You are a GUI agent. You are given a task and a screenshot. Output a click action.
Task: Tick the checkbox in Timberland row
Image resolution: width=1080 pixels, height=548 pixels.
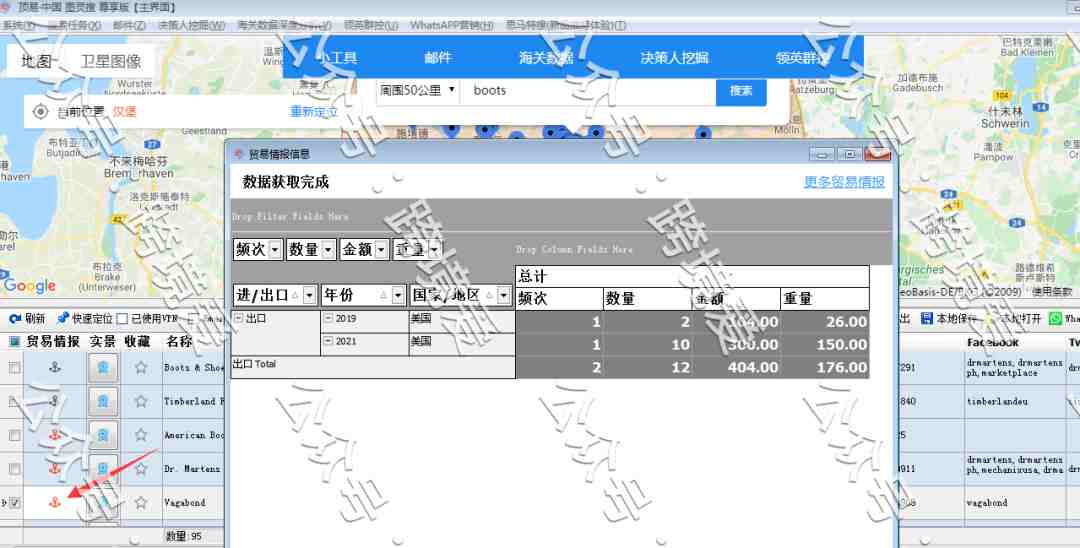point(14,401)
